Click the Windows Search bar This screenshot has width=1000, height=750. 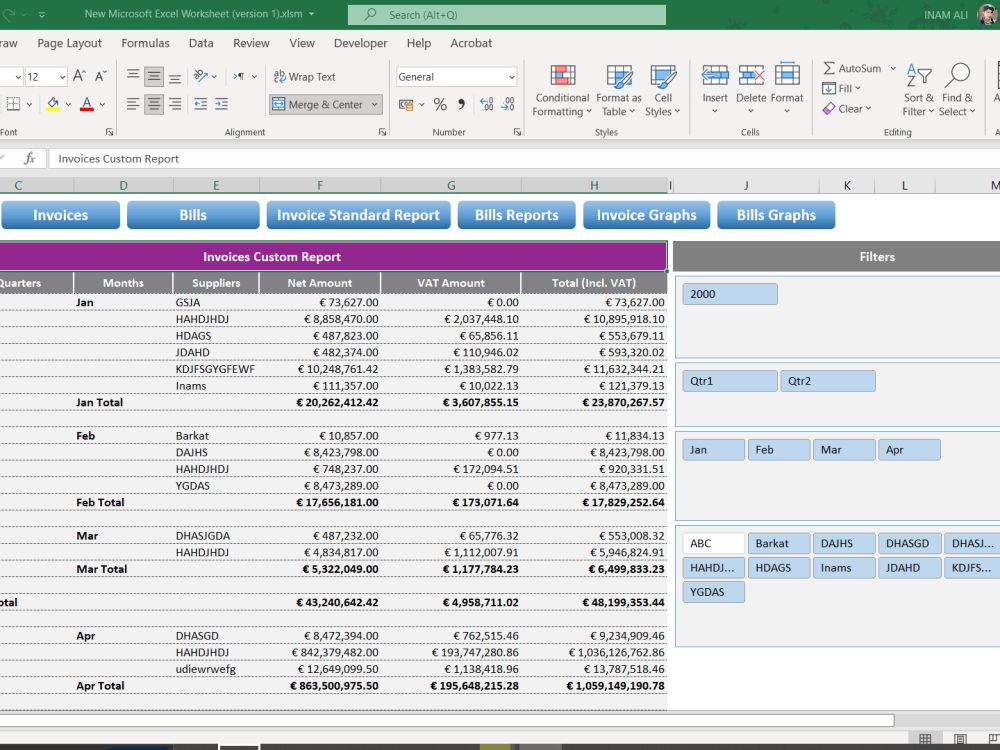point(506,16)
